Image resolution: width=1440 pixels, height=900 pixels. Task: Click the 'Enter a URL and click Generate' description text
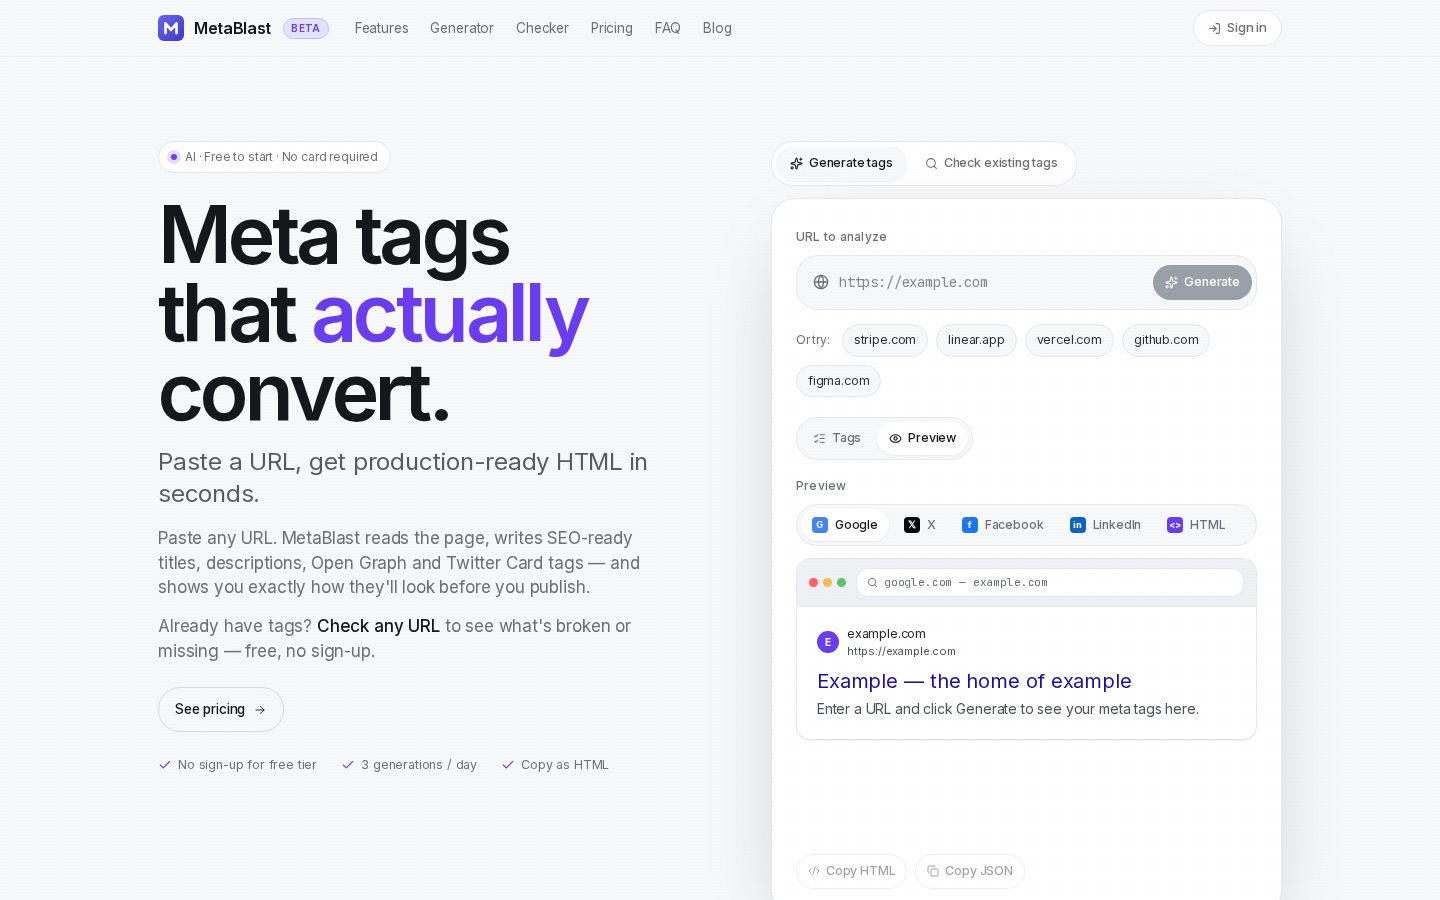point(1008,709)
